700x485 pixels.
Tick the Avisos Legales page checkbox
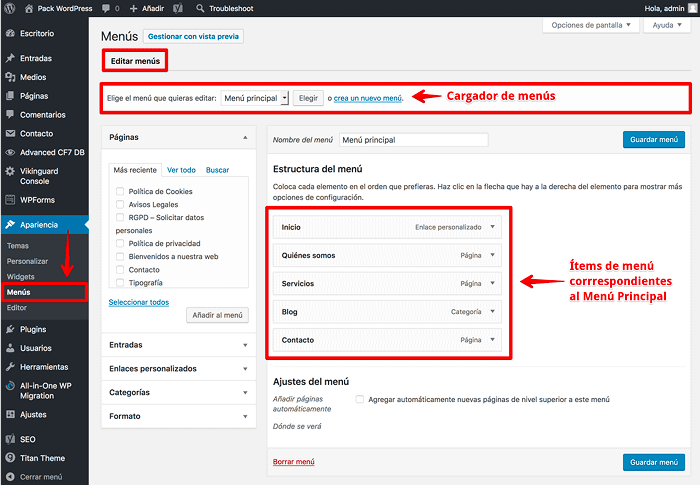(120, 204)
